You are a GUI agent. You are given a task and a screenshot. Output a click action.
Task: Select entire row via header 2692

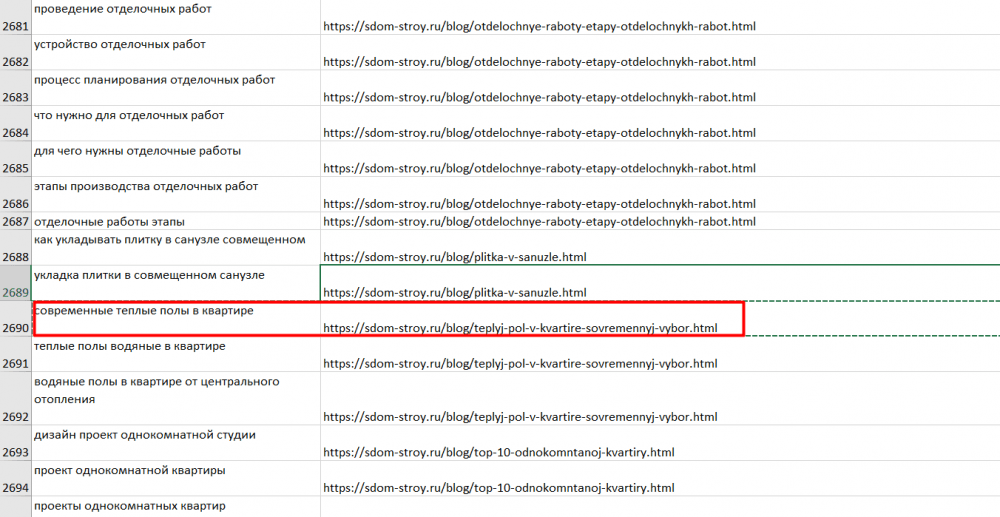coord(15,398)
